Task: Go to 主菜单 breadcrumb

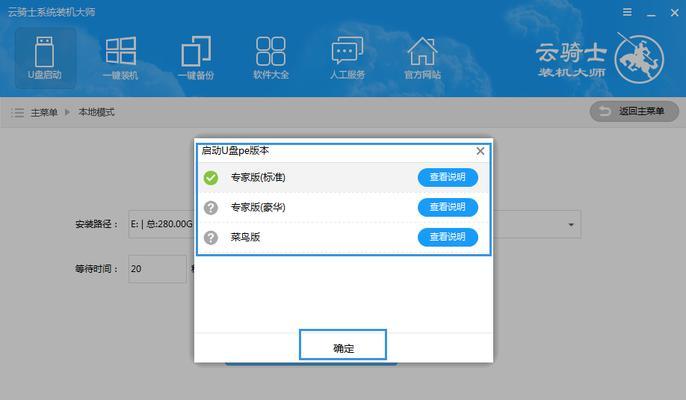Action: tap(44, 112)
